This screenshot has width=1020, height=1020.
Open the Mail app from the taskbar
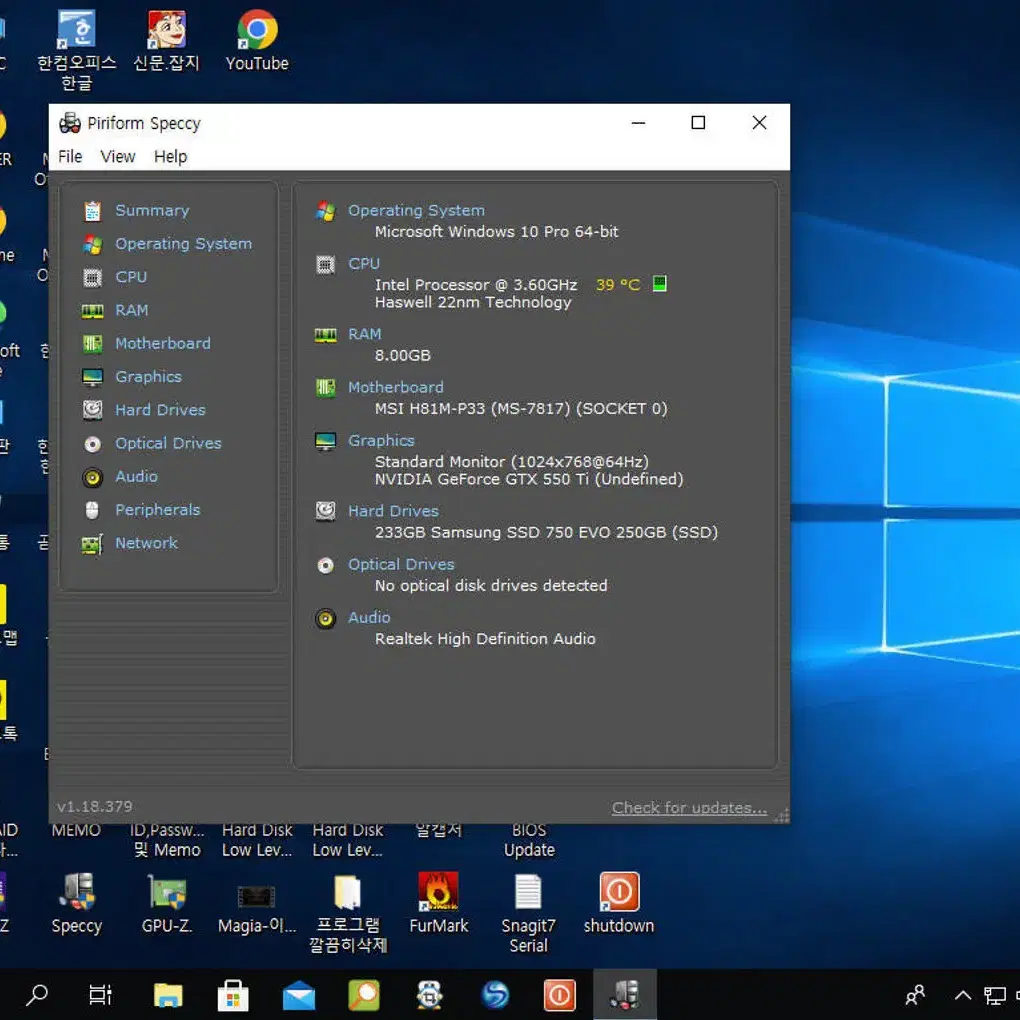click(x=299, y=996)
